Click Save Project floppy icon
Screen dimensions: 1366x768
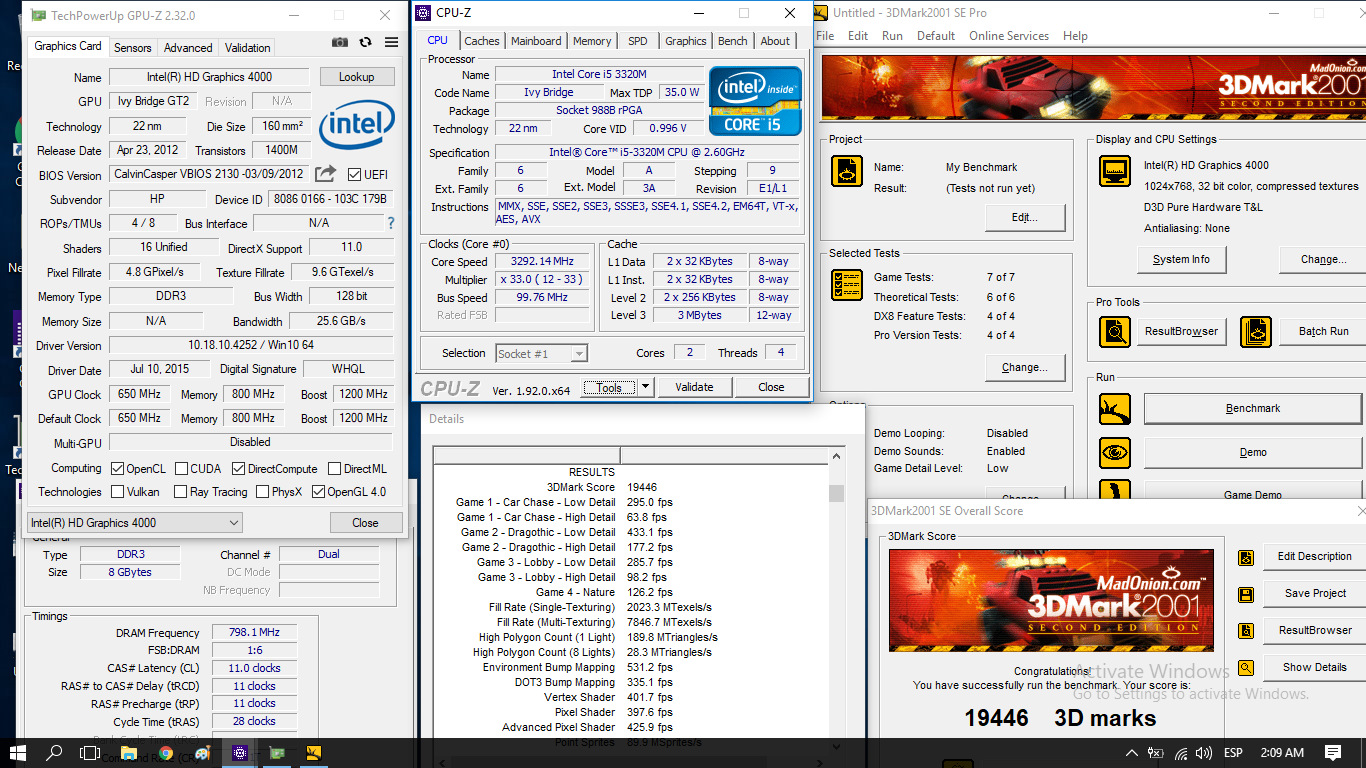tap(1245, 594)
